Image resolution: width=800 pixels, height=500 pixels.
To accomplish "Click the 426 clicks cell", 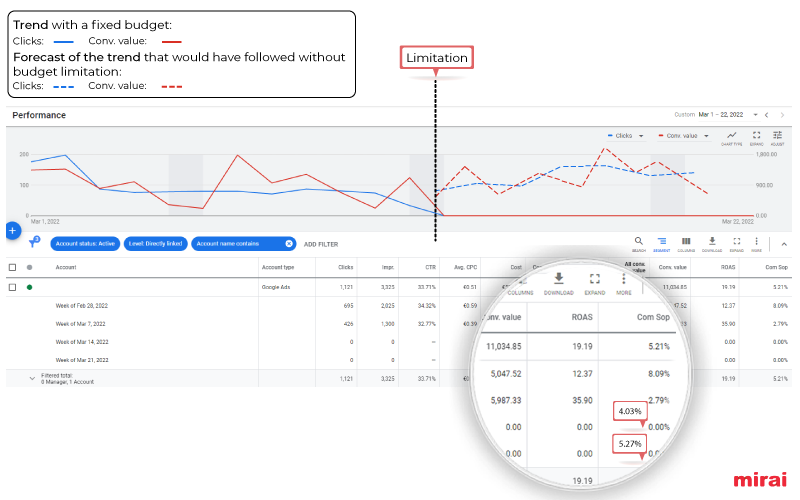I will coord(348,324).
